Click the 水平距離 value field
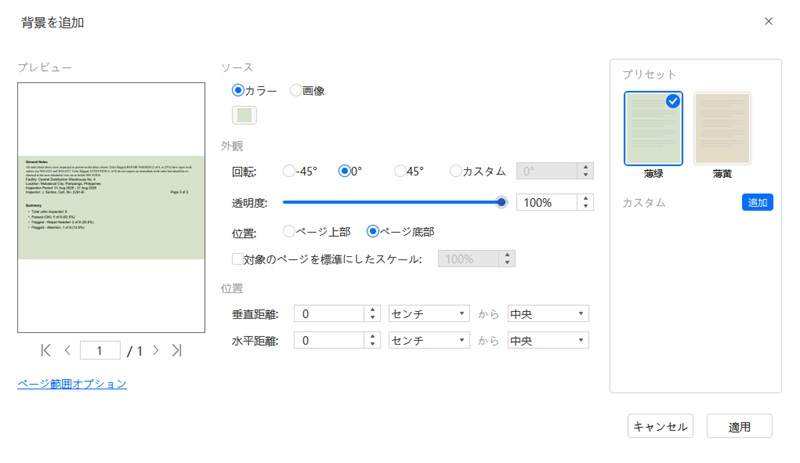The width and height of the screenshot is (800, 463). [x=330, y=340]
